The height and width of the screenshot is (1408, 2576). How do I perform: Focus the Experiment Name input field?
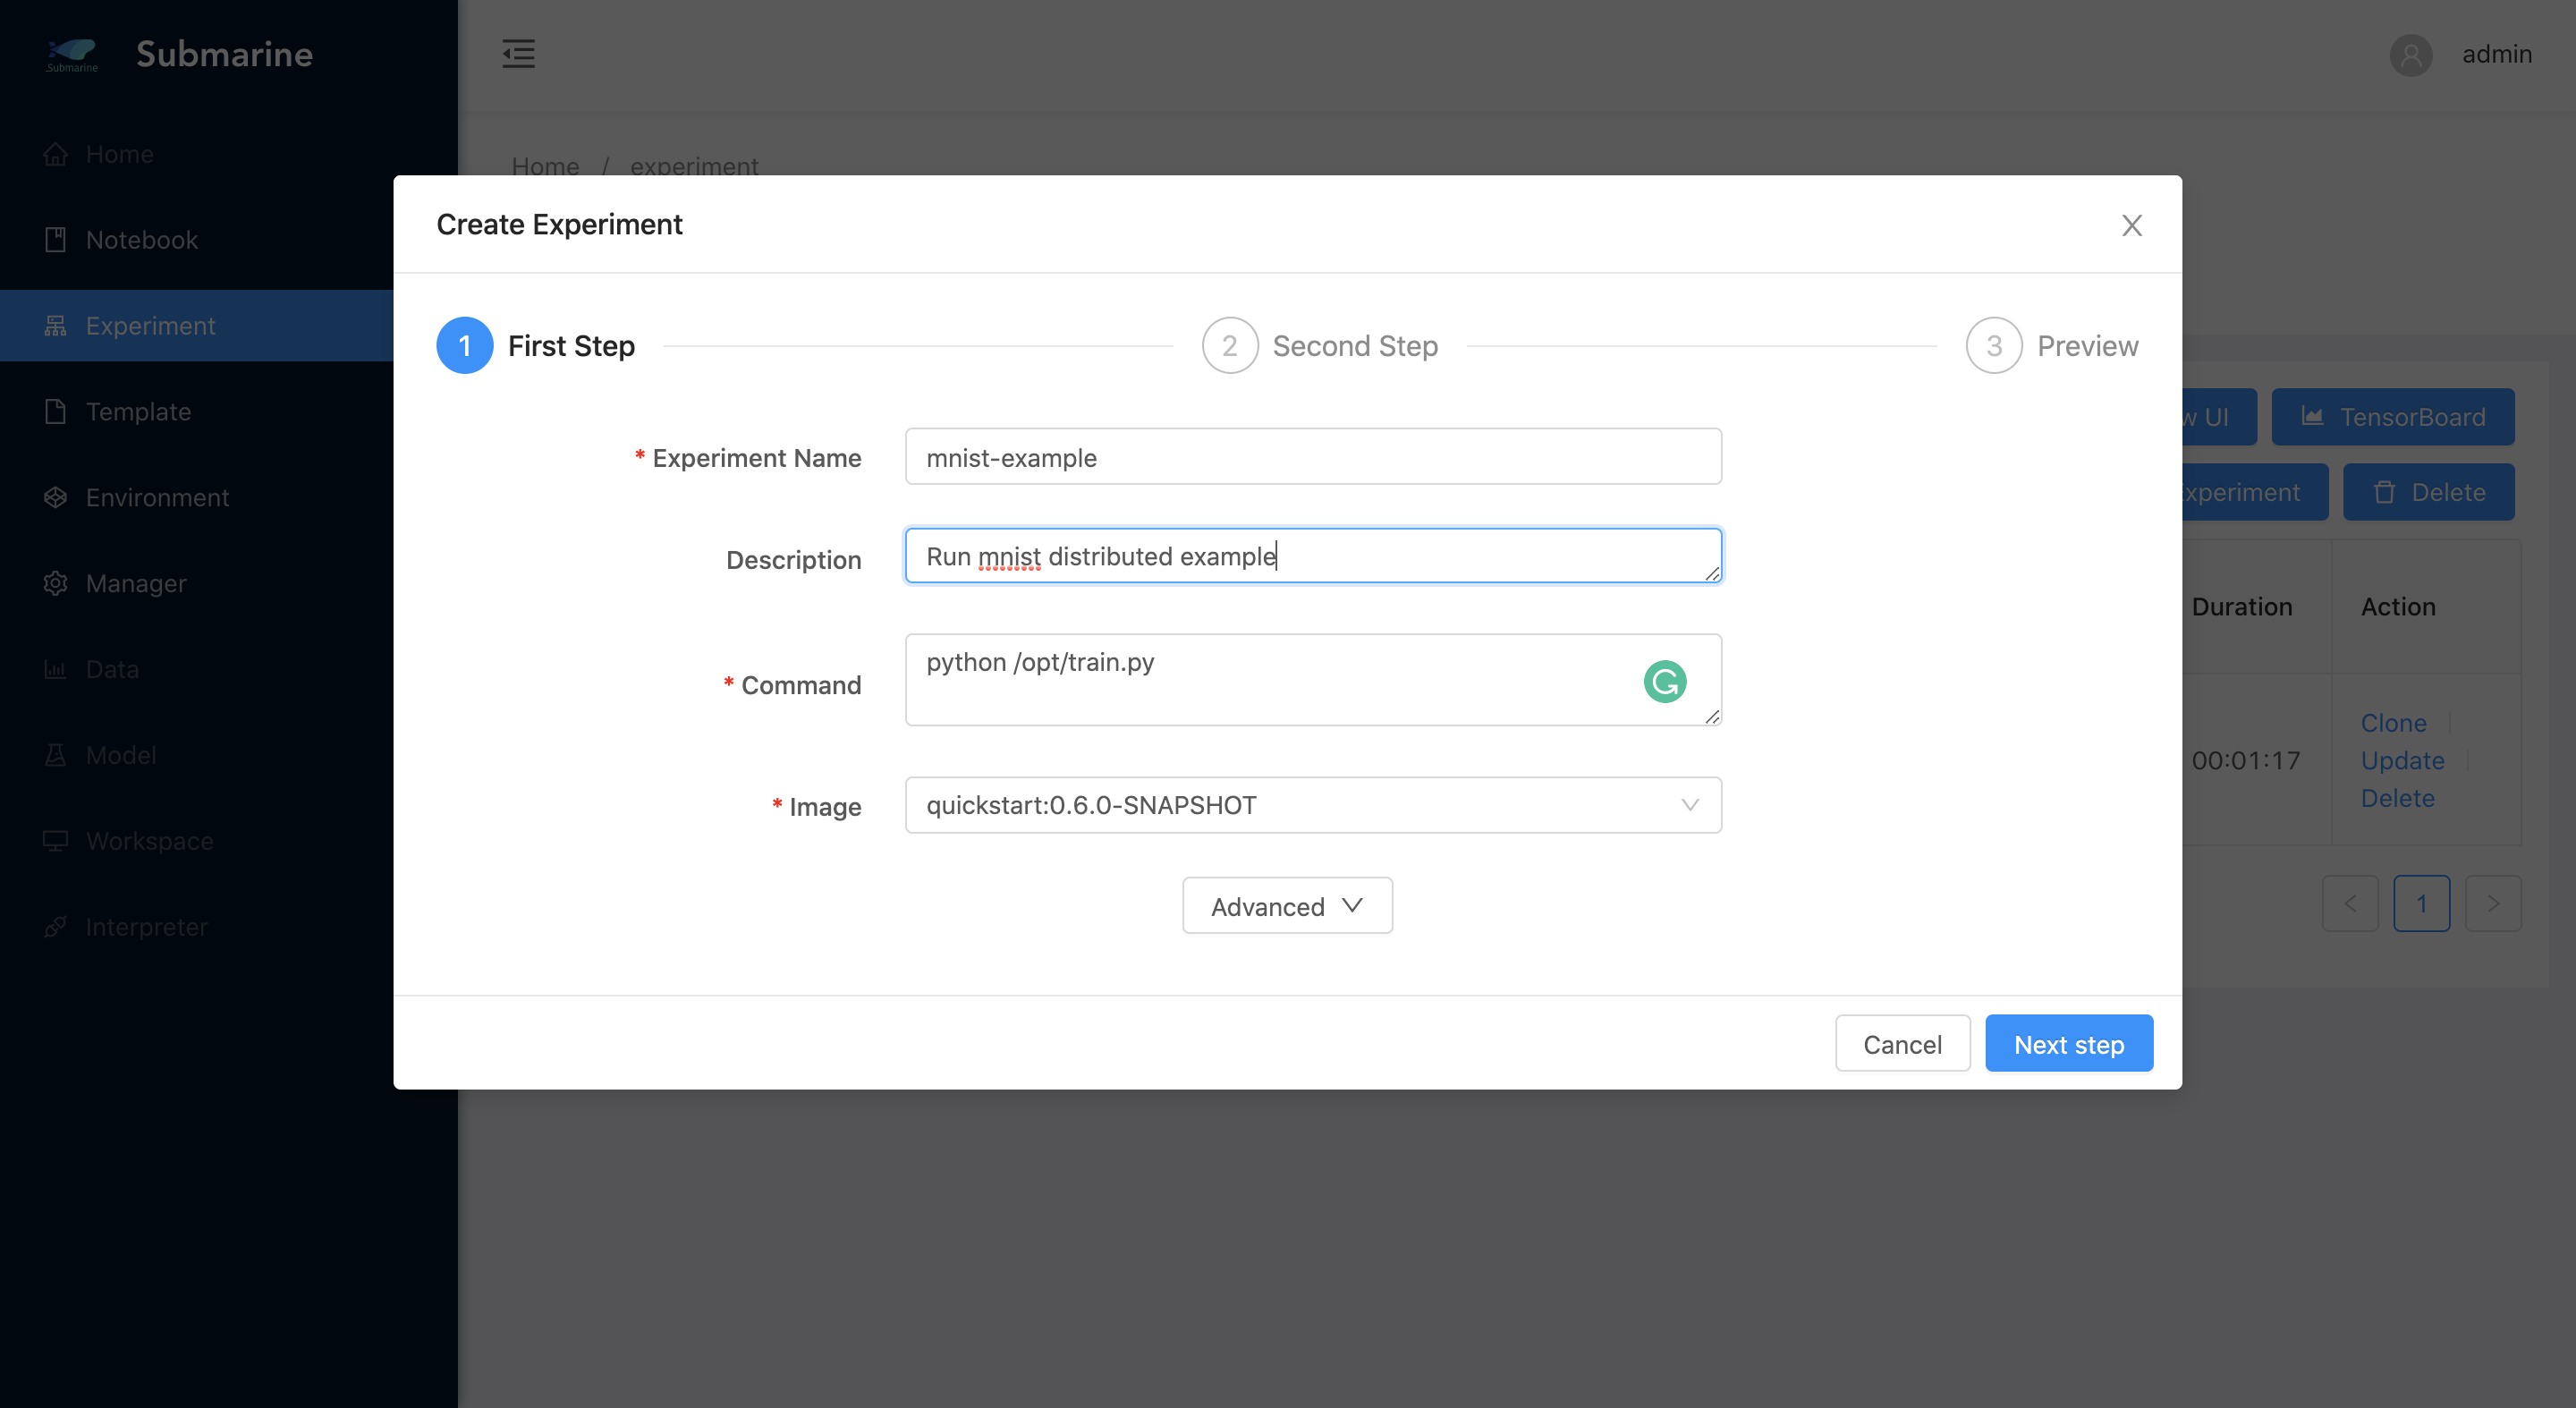(x=1312, y=457)
